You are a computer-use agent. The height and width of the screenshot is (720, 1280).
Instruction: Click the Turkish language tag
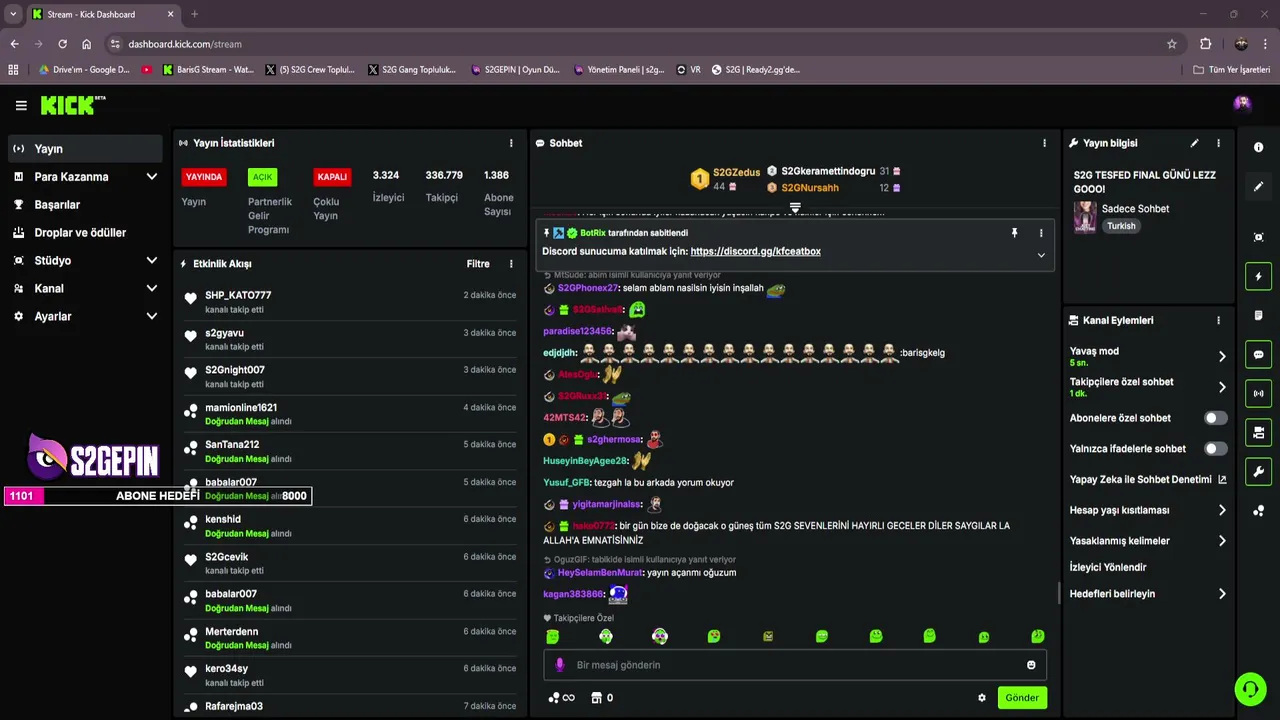click(x=1121, y=226)
